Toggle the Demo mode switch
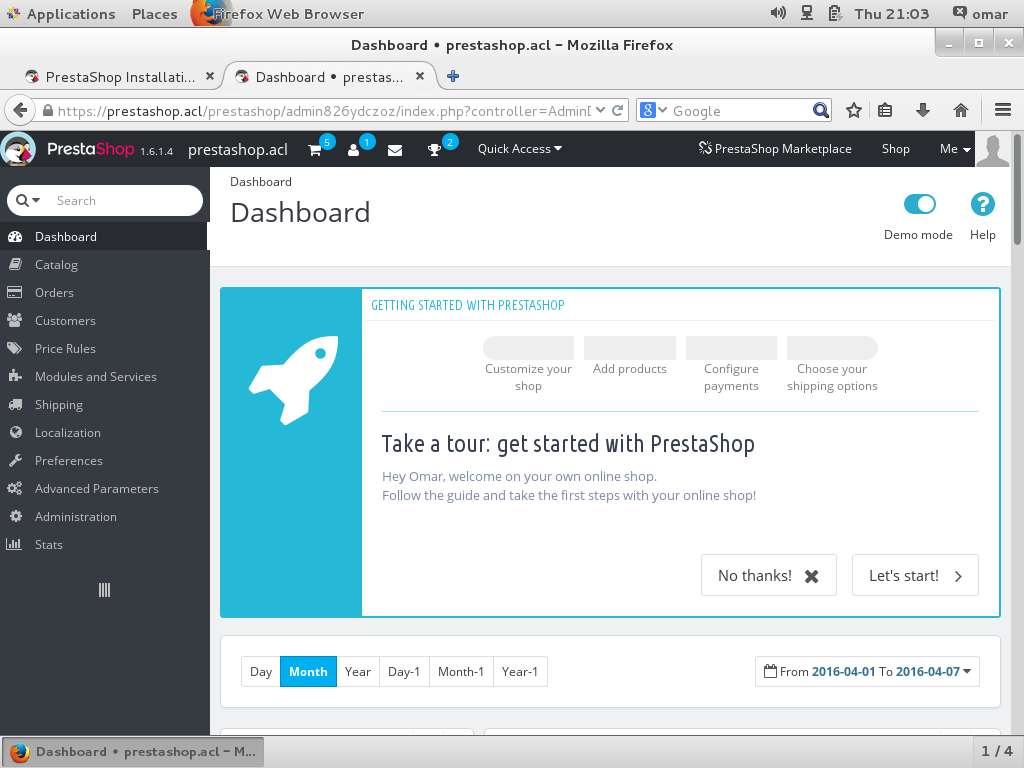Screen dimensions: 1024x768 click(920, 204)
